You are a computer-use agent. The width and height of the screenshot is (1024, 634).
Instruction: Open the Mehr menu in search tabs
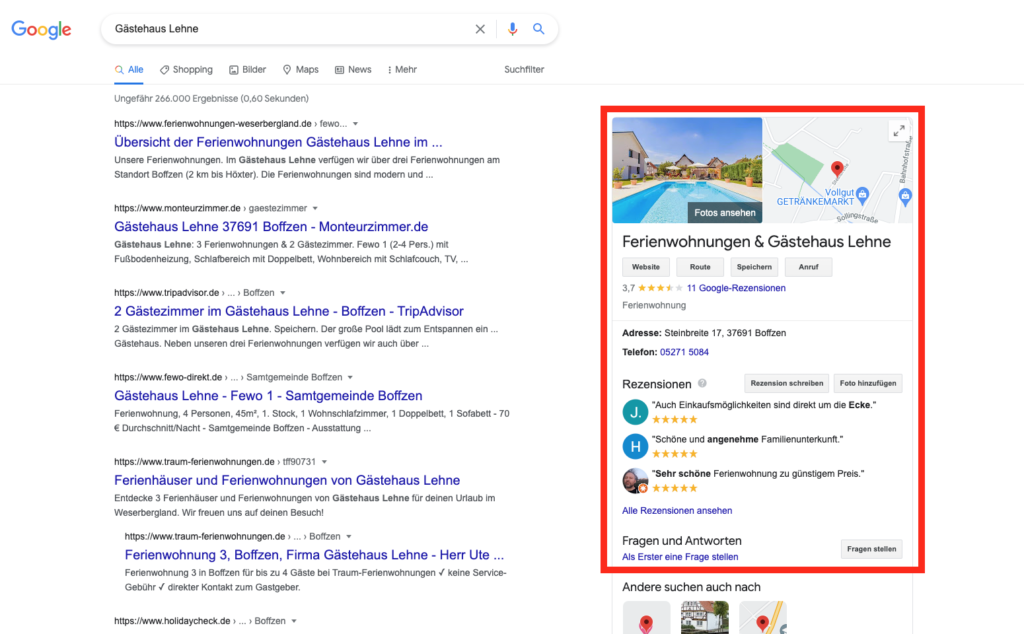click(x=402, y=69)
